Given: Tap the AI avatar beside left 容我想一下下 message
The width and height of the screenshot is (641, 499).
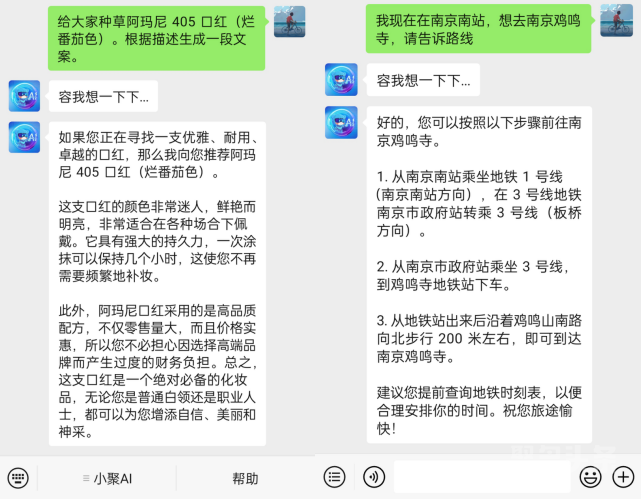Looking at the screenshot, I should tap(25, 96).
